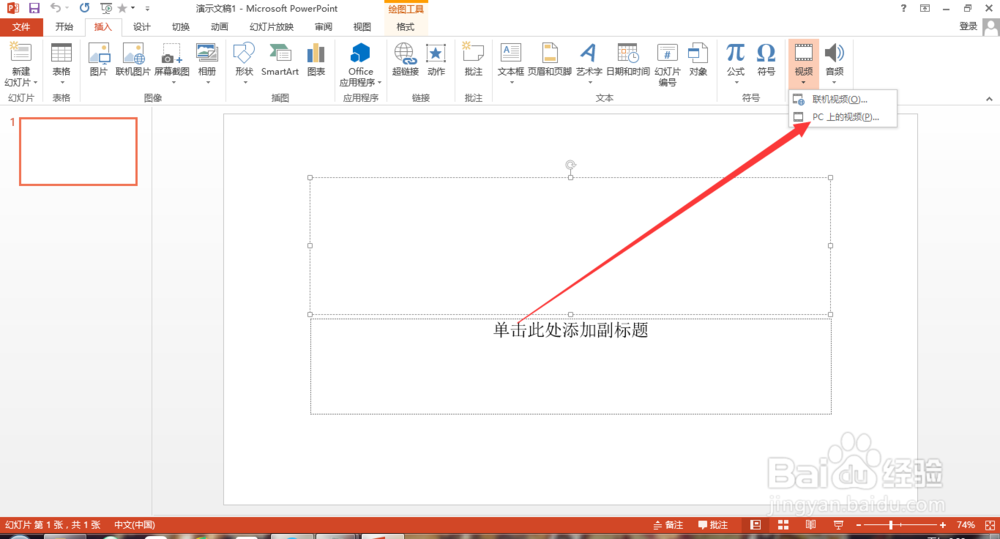Add a hyperlink with 超链接
This screenshot has width=1000, height=539.
tap(405, 54)
